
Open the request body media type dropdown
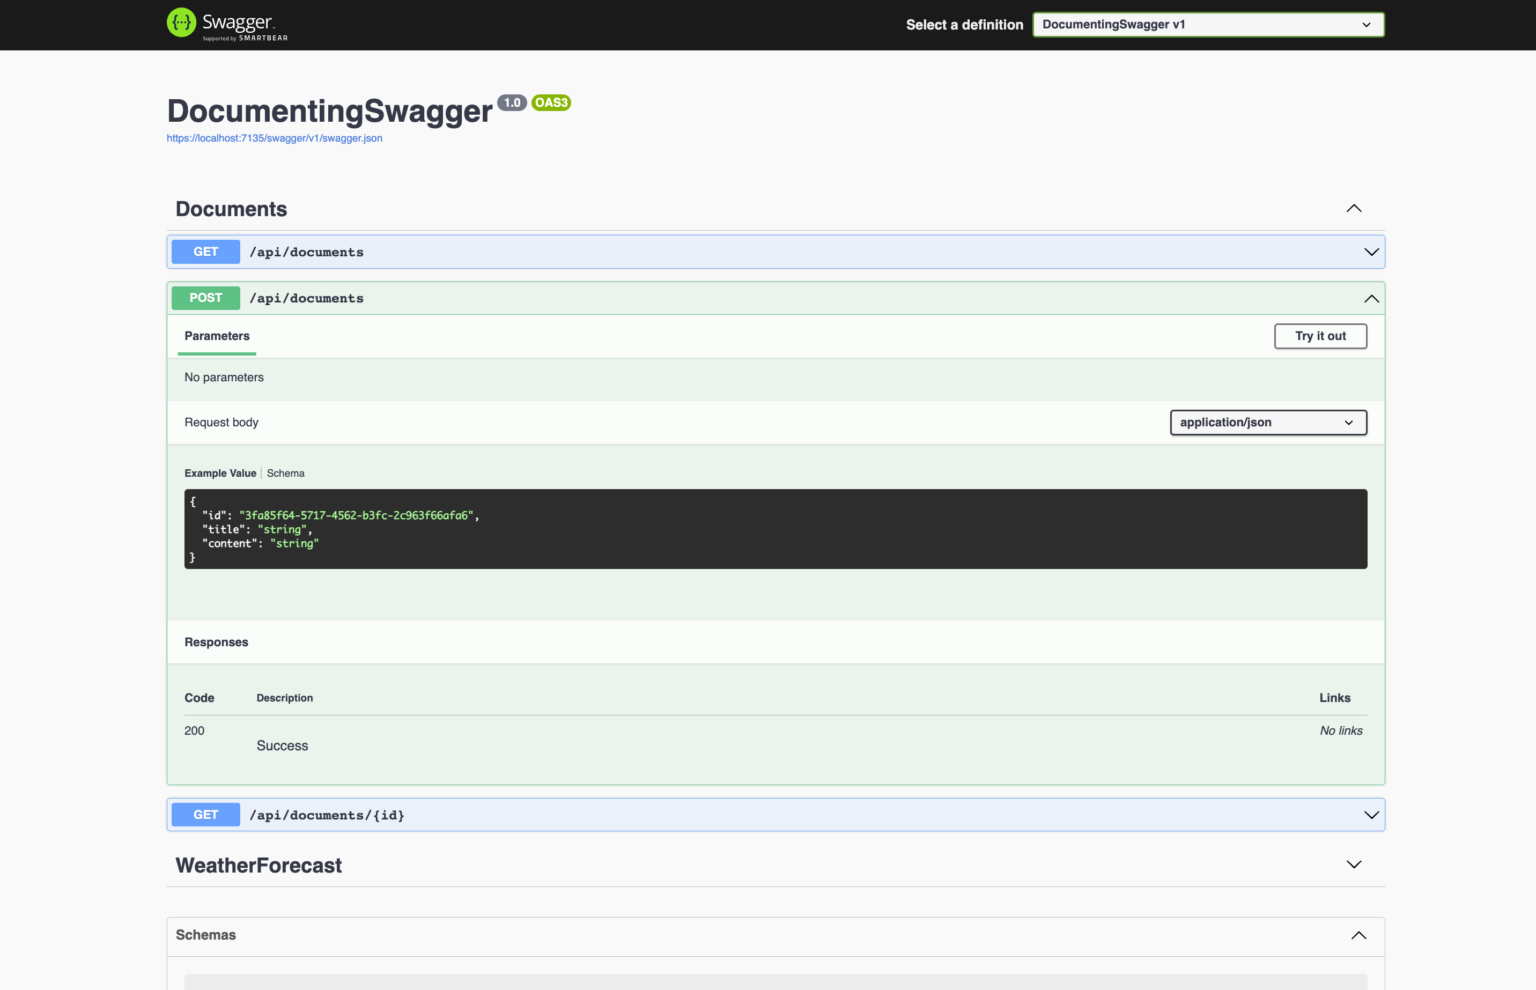1268,422
